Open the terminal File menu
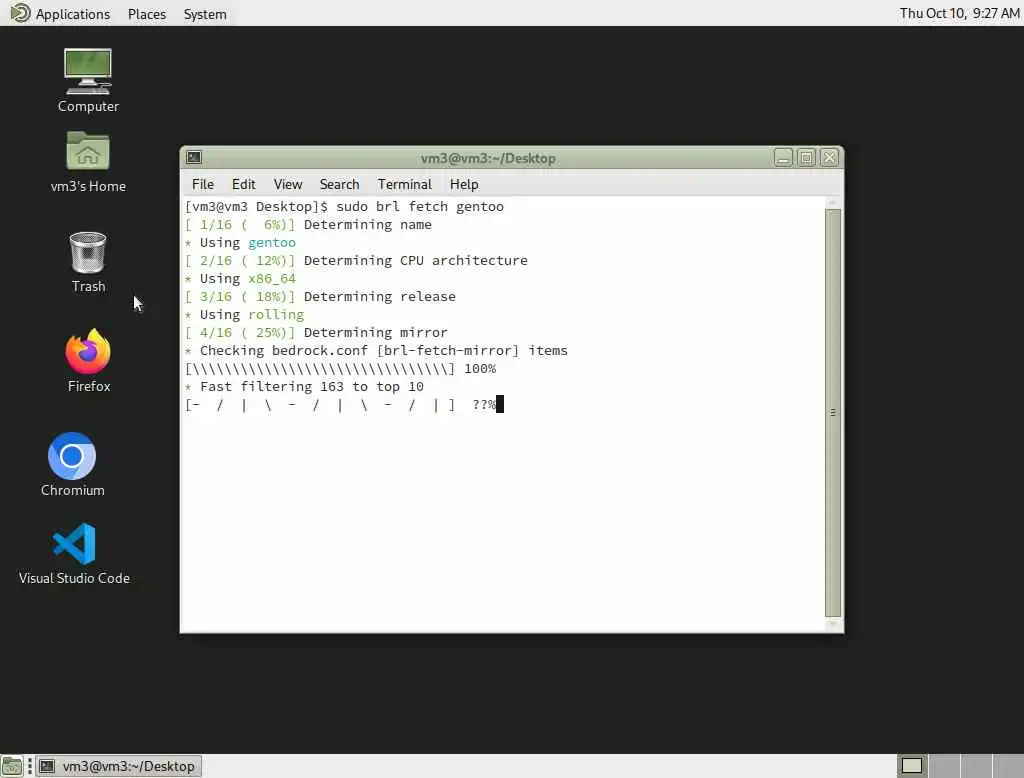1024x778 pixels. [x=202, y=184]
